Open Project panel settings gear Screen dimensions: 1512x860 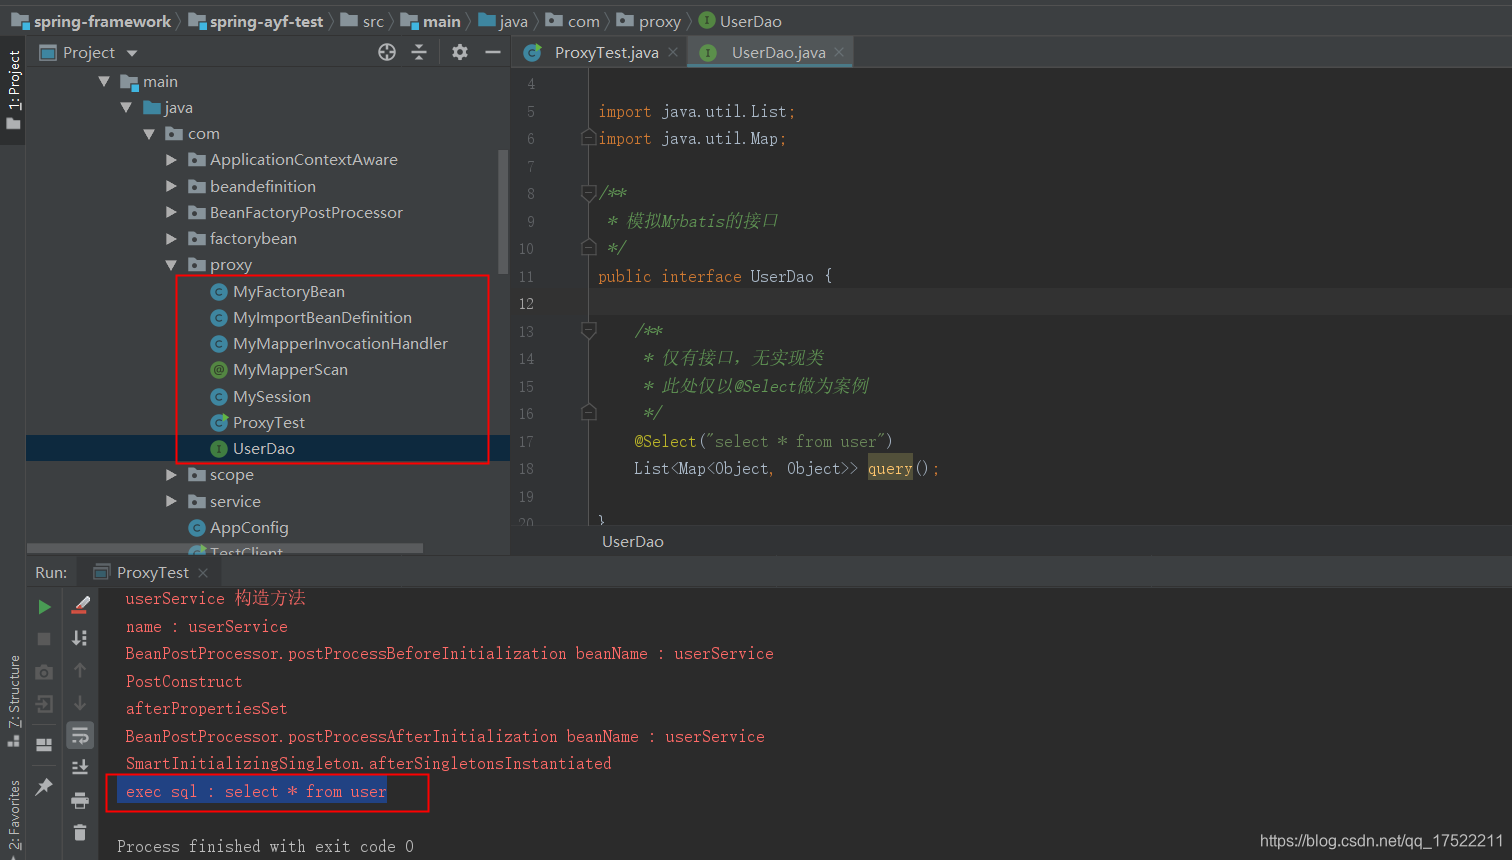point(460,52)
